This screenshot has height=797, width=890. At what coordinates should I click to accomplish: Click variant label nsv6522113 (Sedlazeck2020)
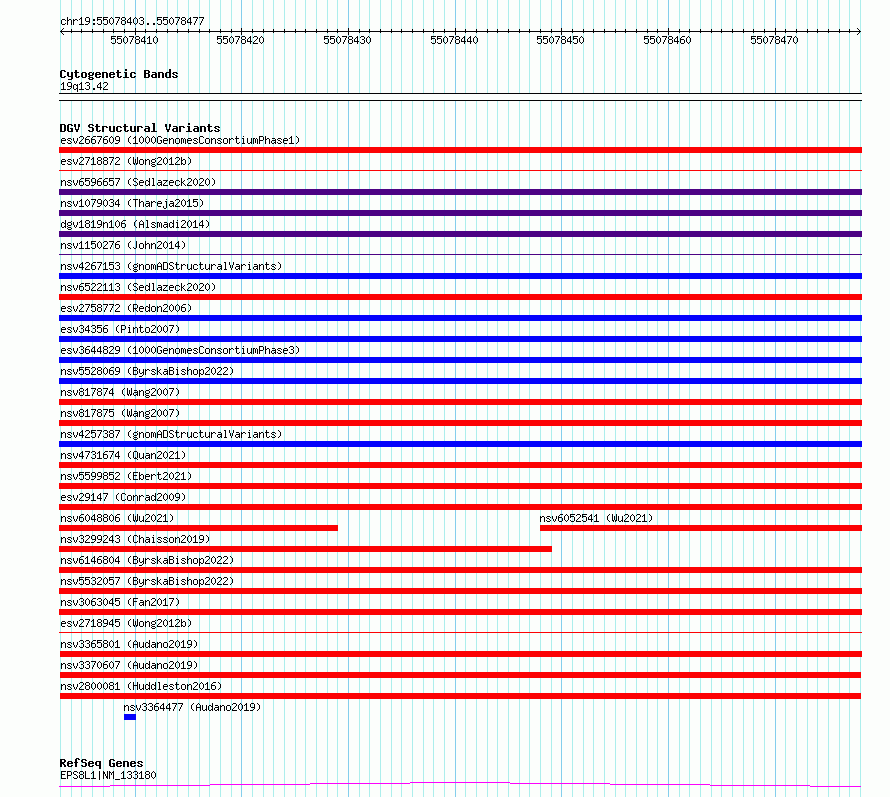click(138, 287)
